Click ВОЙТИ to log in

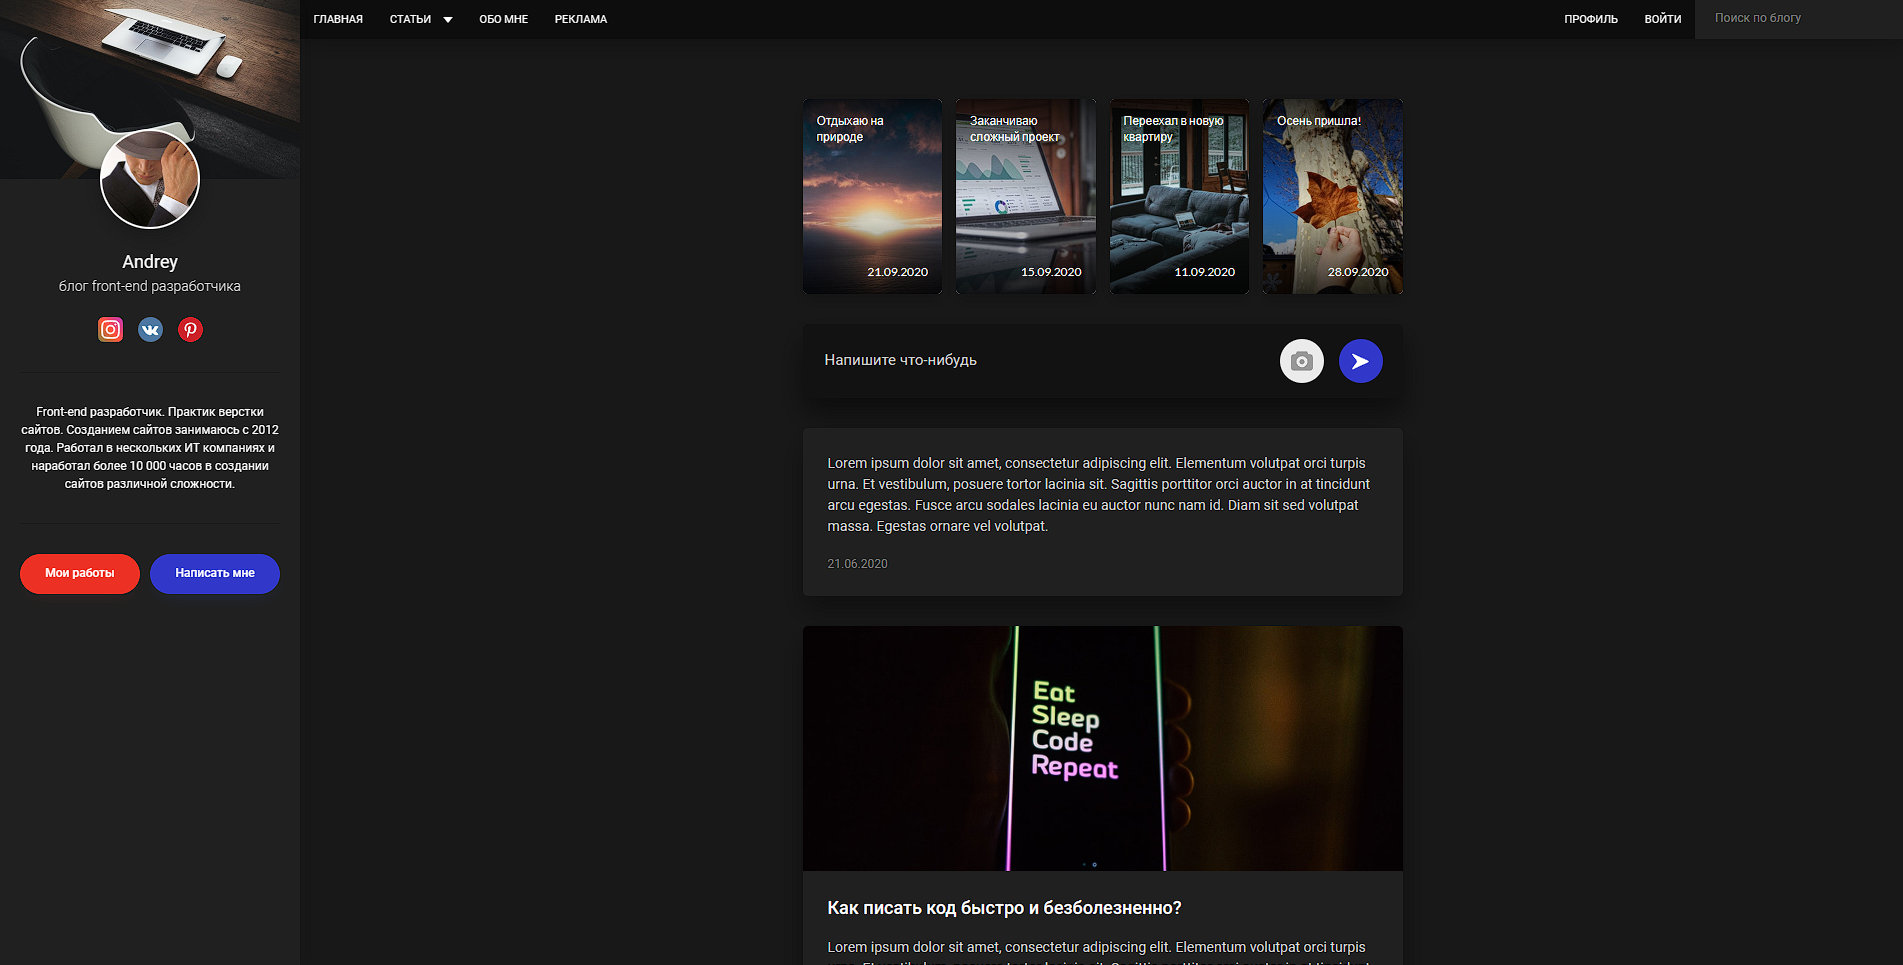tap(1663, 19)
